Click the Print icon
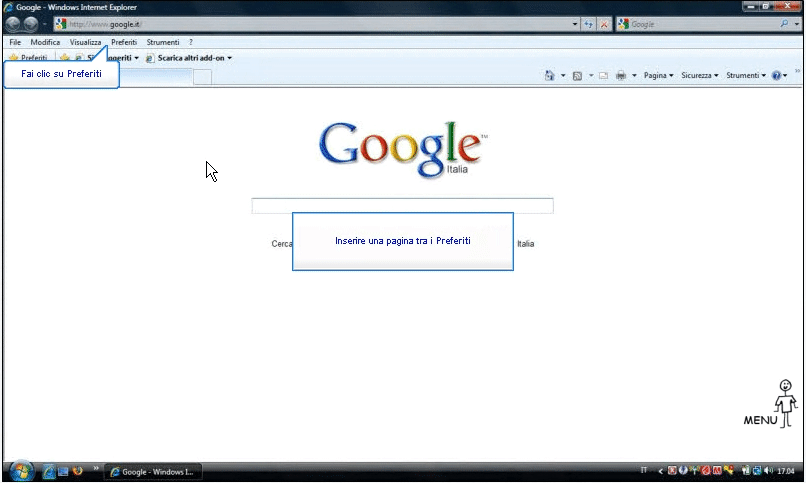This screenshot has height=483, width=806. pos(621,76)
